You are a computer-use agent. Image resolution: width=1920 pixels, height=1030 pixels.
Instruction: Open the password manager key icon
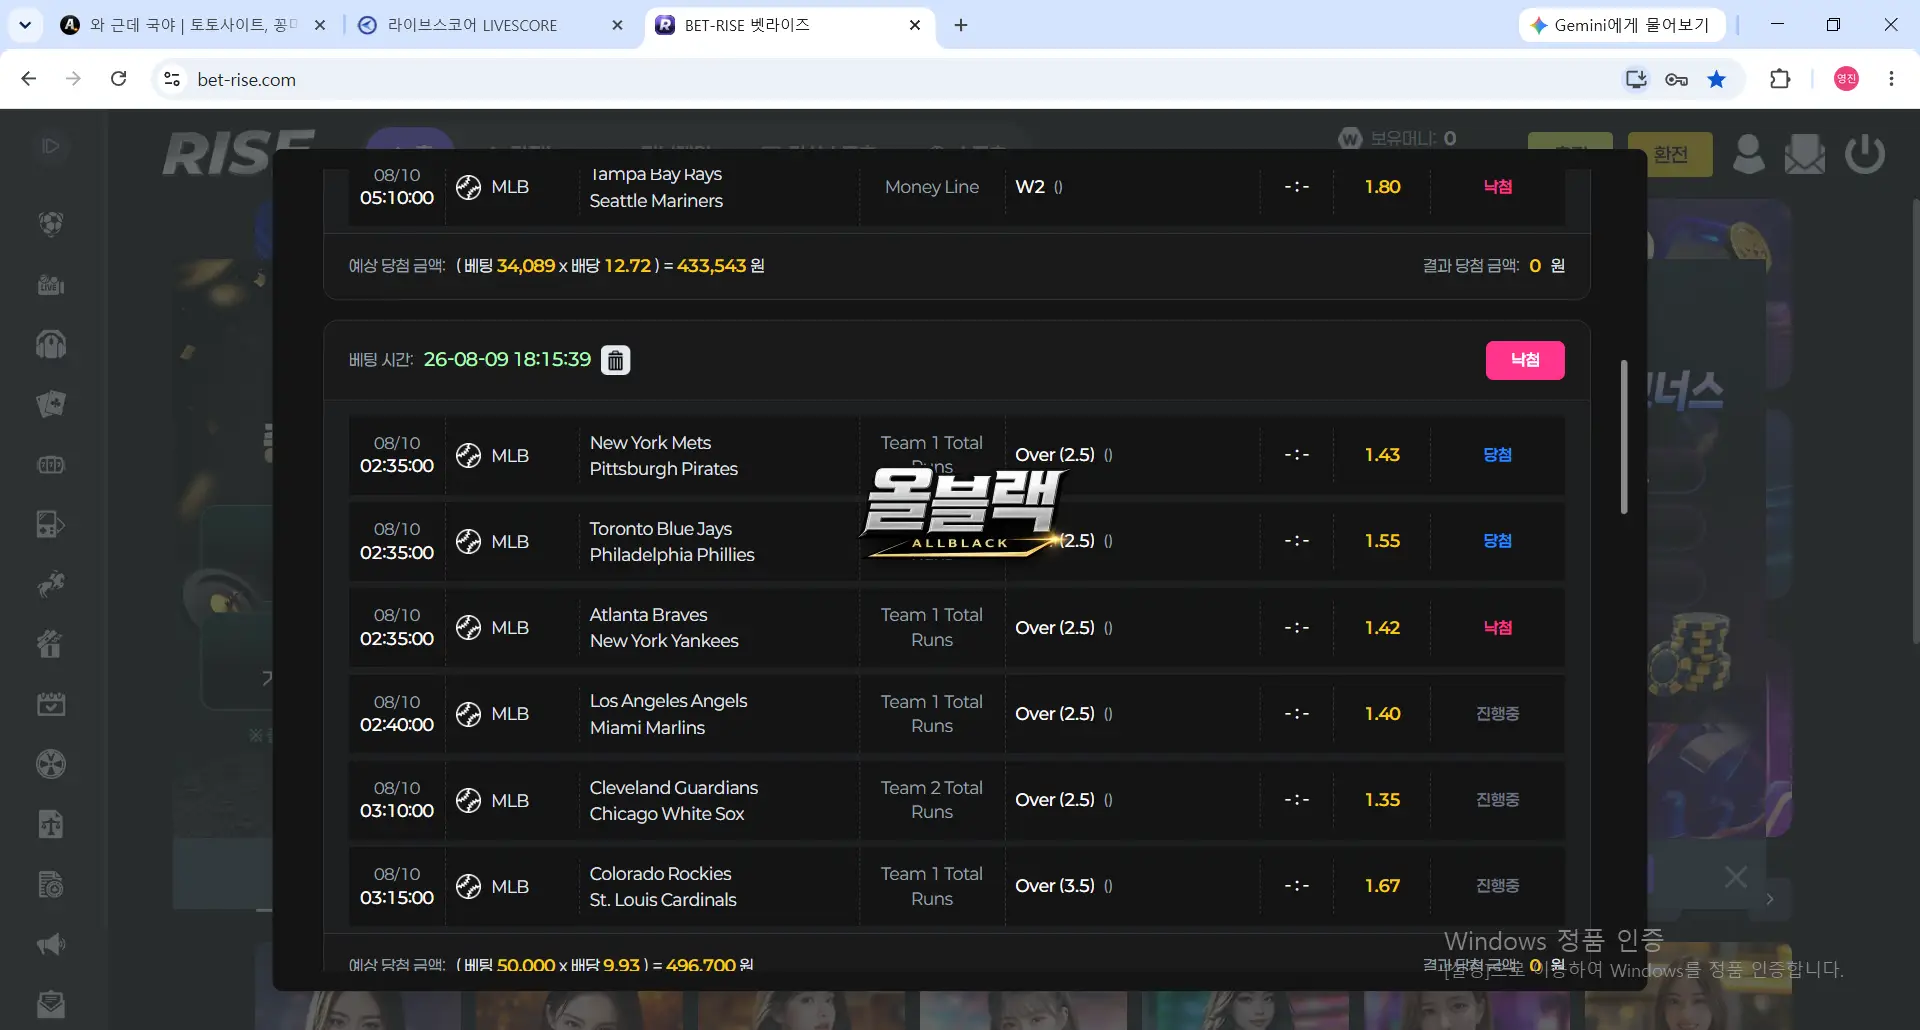click(1677, 79)
